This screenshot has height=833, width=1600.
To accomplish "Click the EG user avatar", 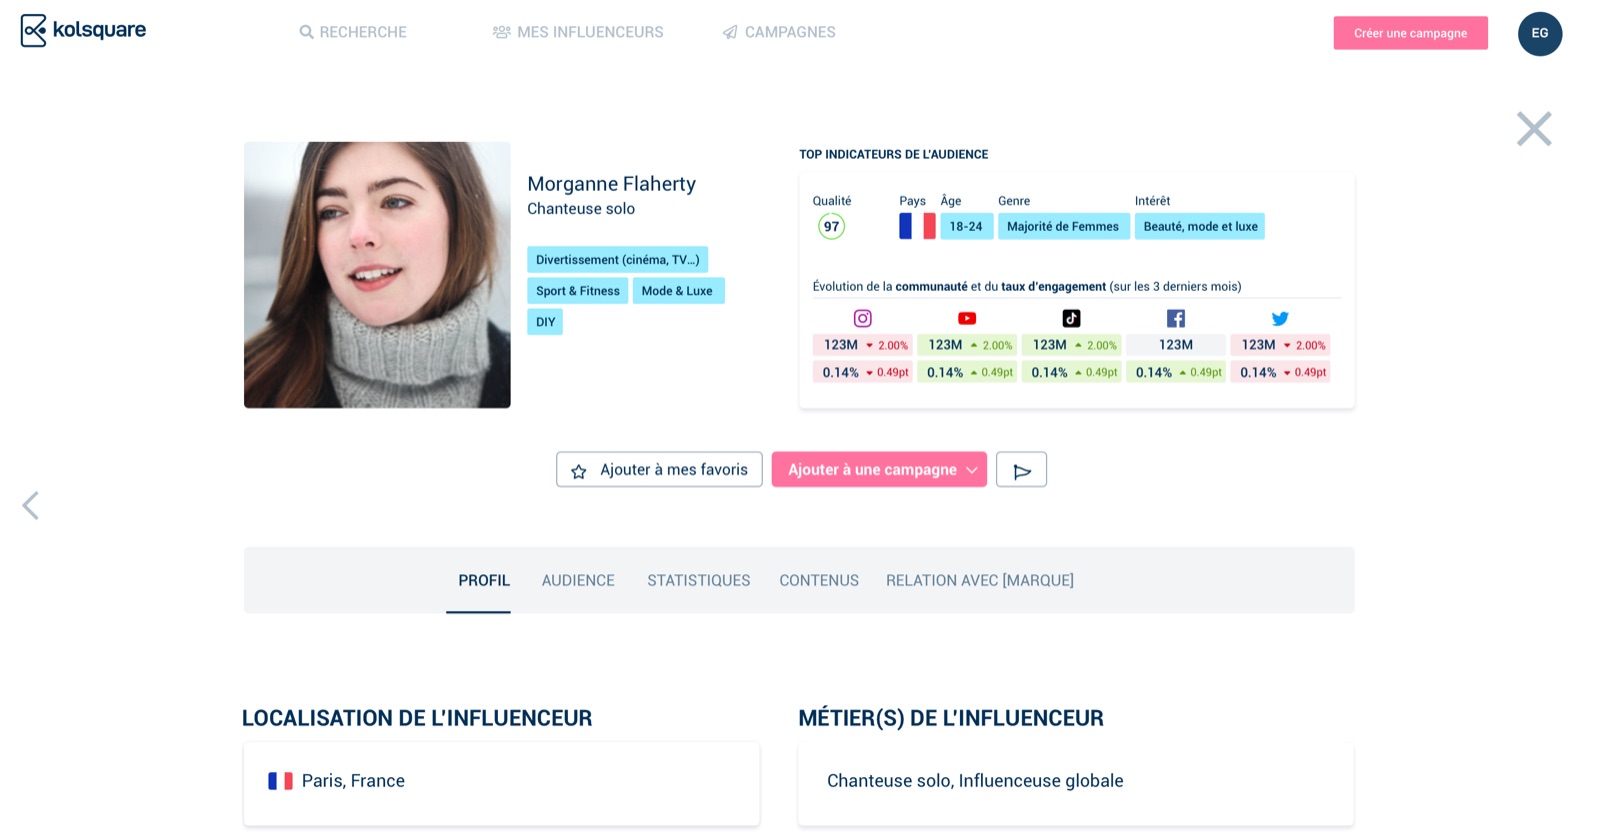I will point(1540,34).
